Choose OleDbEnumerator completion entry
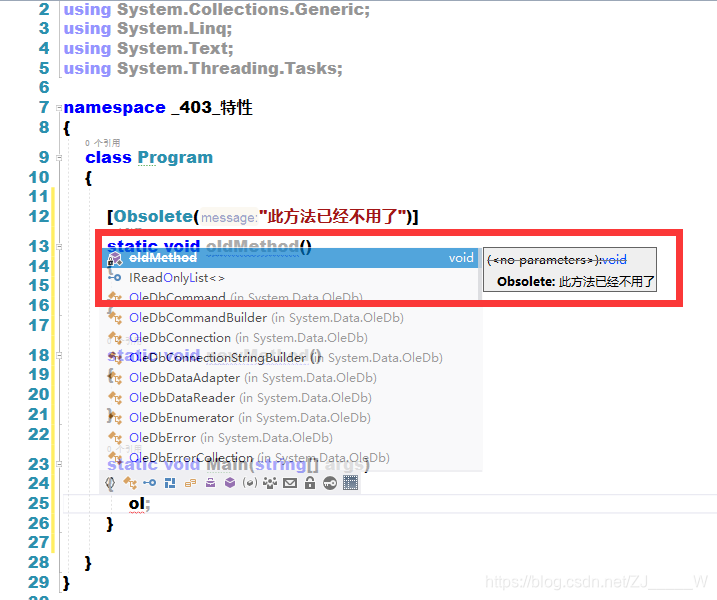The height and width of the screenshot is (600, 717). point(290,418)
